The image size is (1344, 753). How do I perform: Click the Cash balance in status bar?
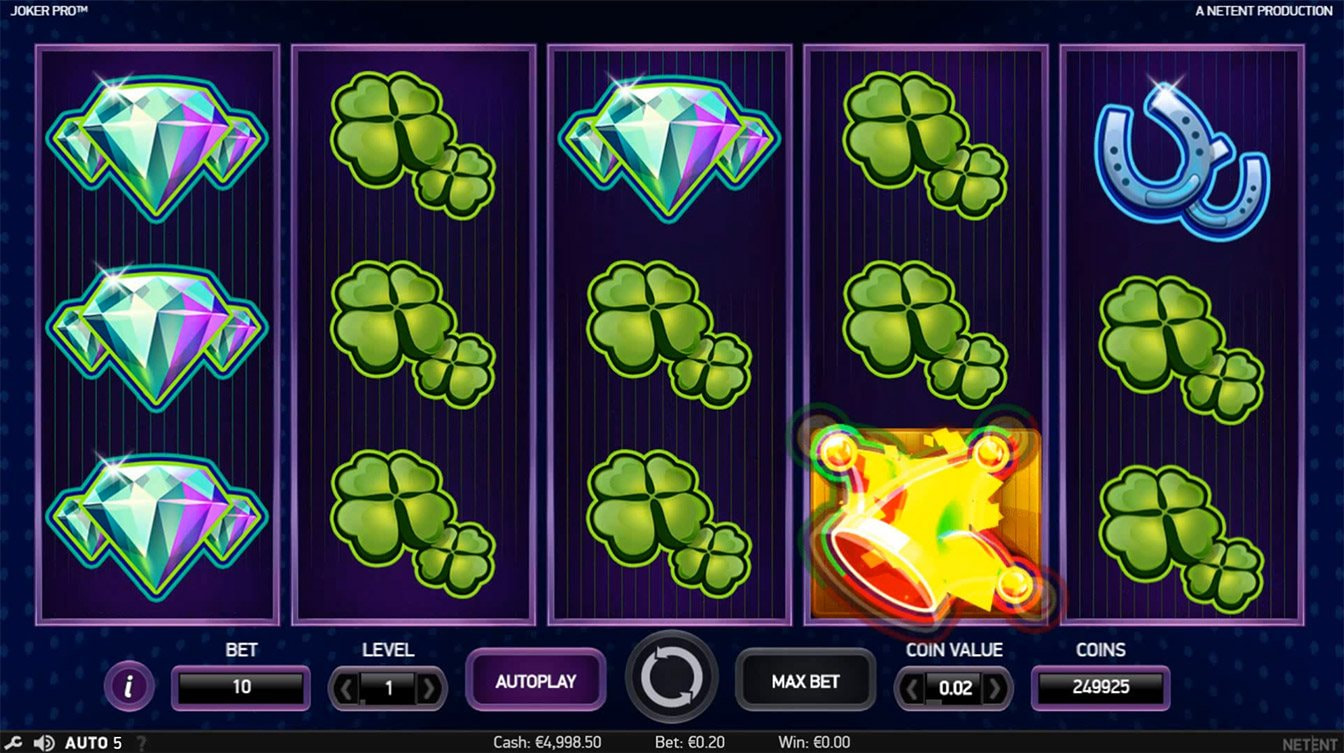[547, 743]
